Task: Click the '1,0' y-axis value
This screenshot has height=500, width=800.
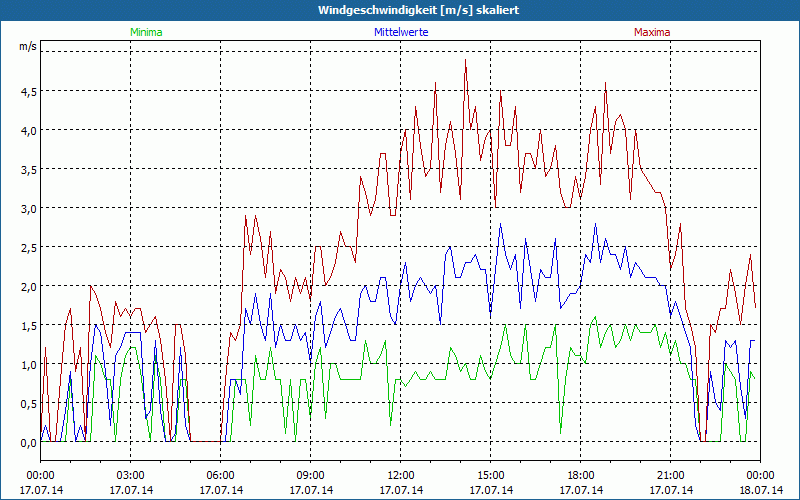Action: pyautogui.click(x=29, y=365)
